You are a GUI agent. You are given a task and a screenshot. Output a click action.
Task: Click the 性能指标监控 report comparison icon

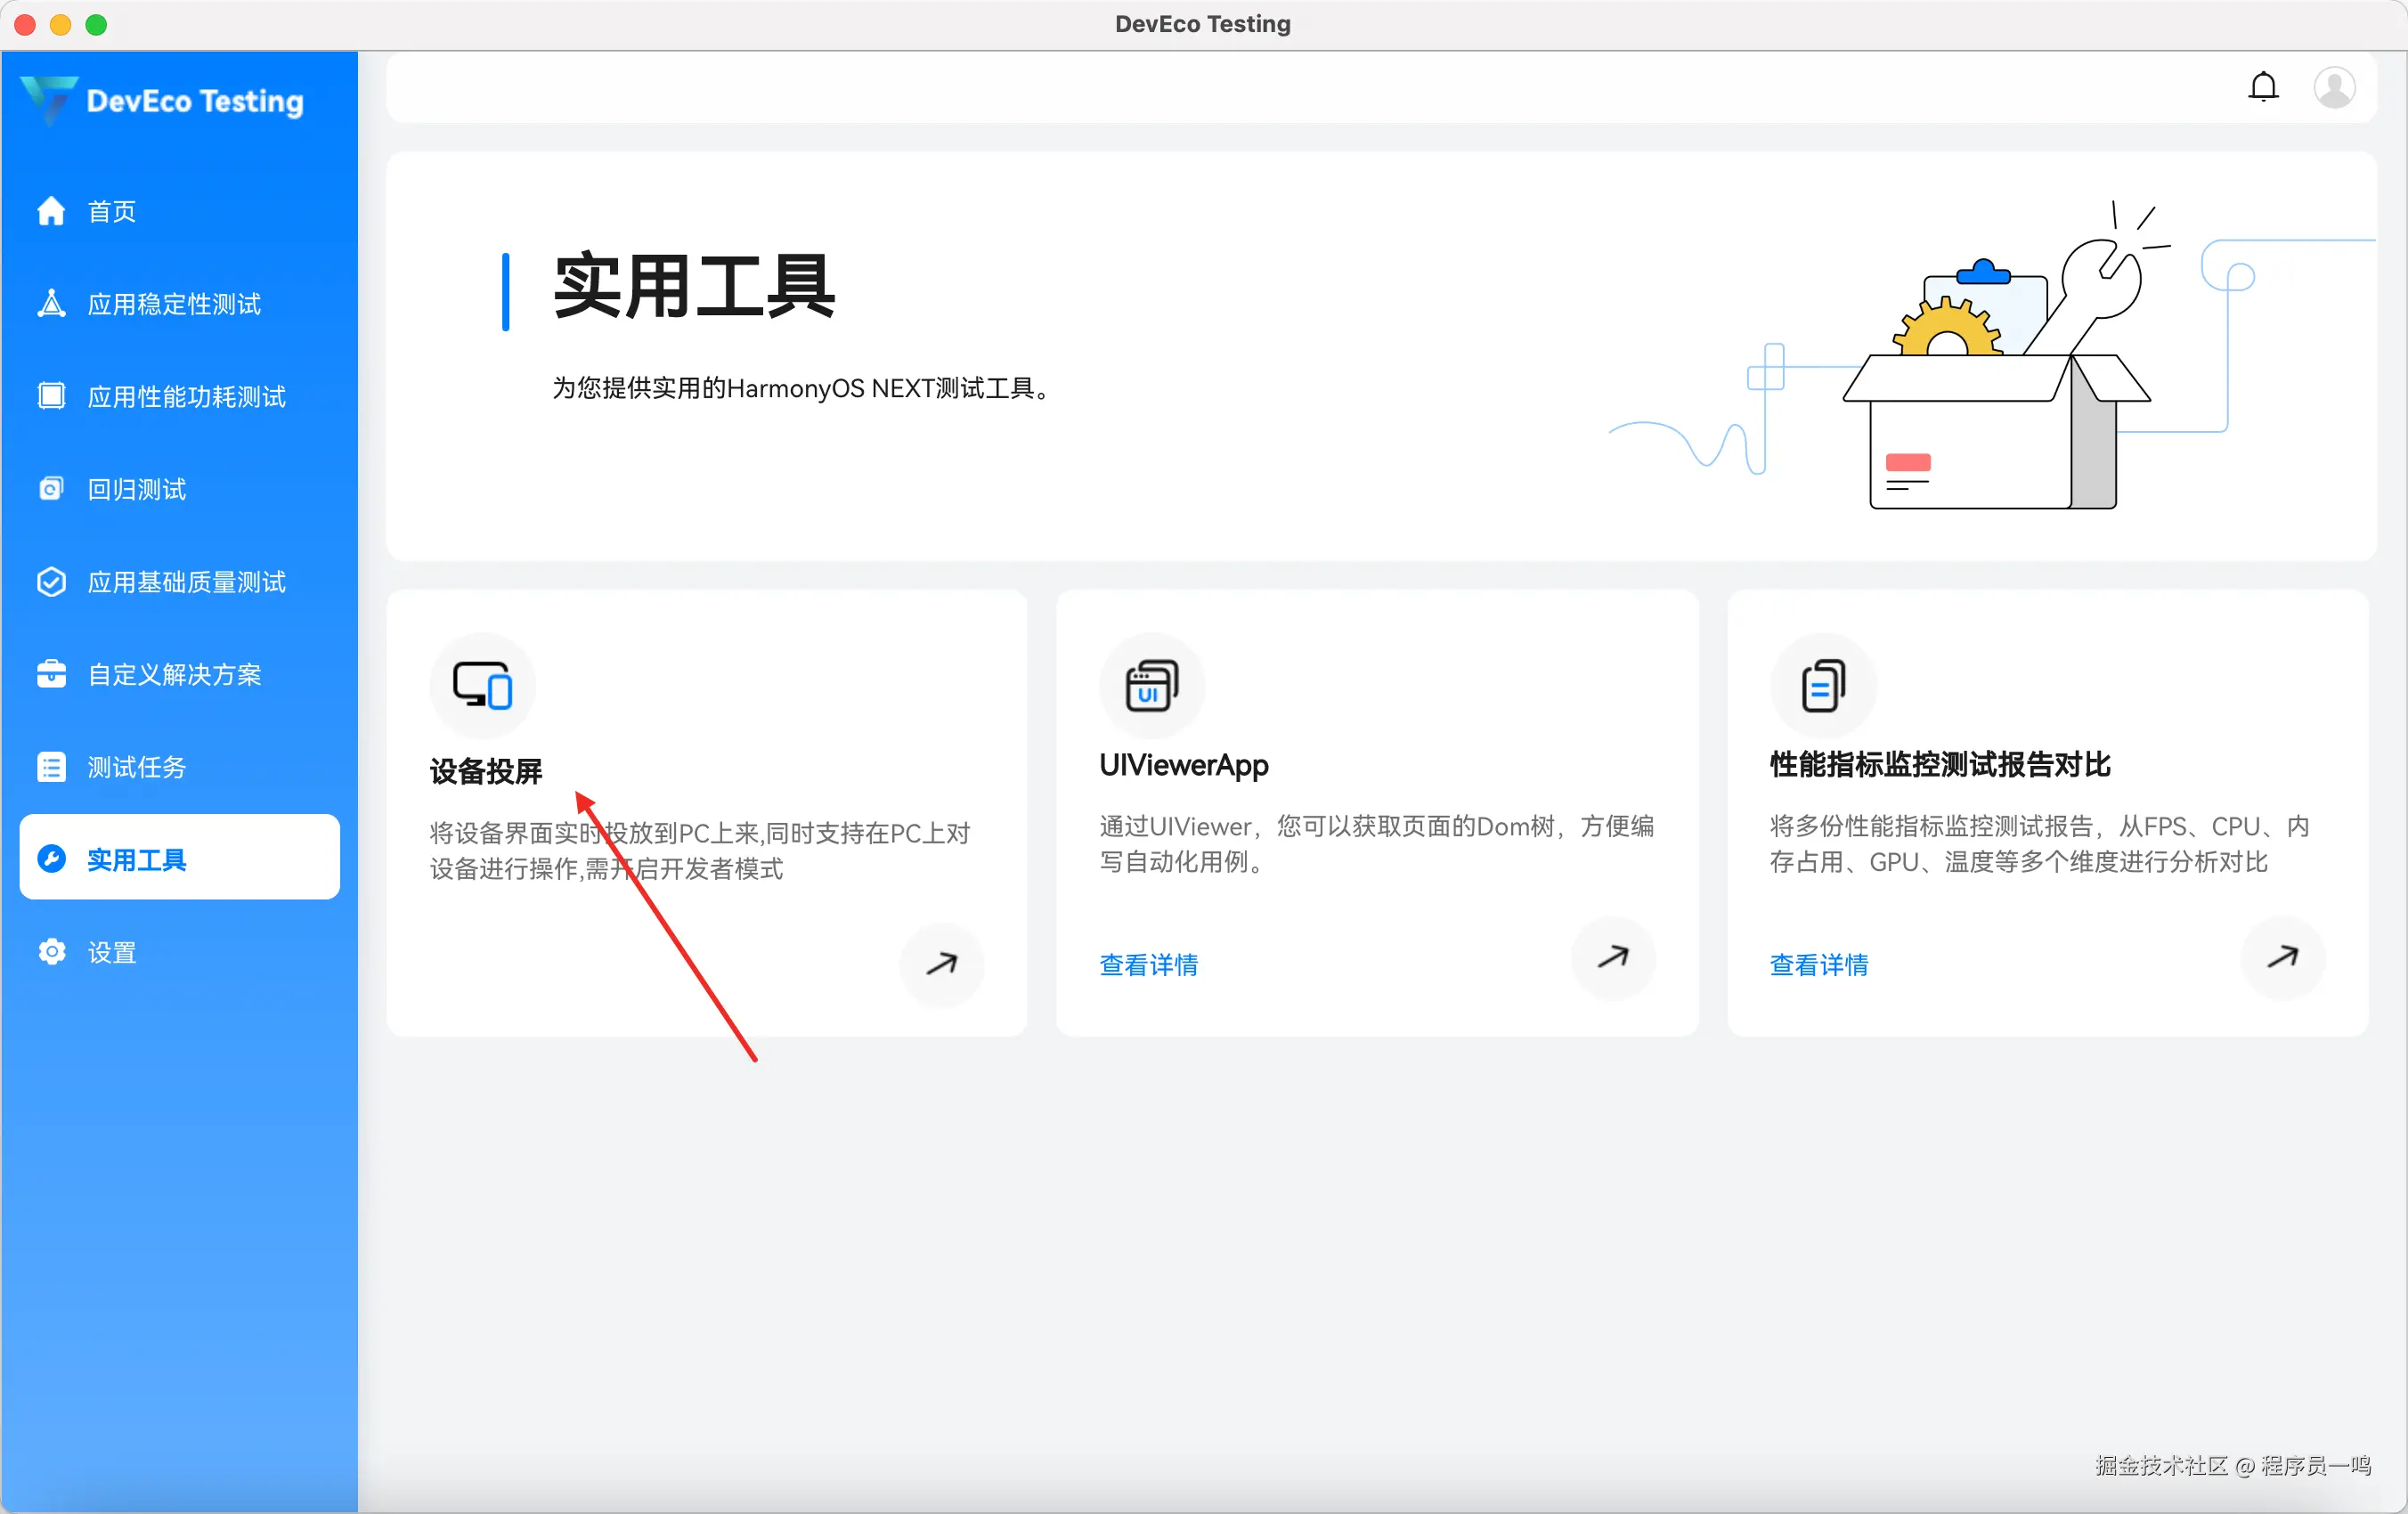[1822, 686]
